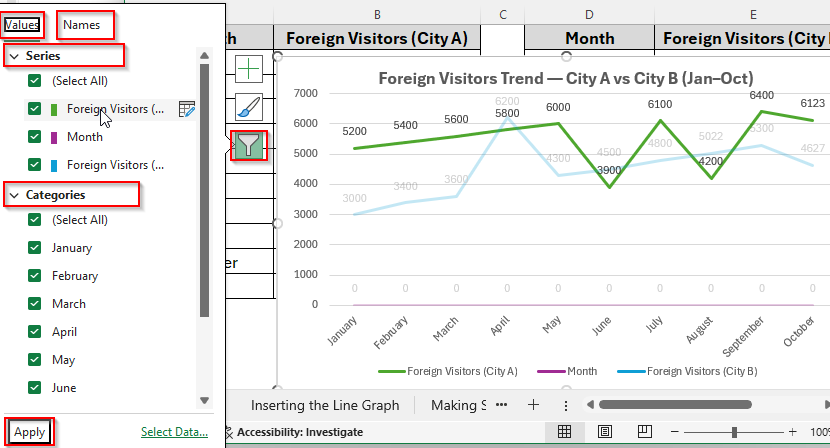The height and width of the screenshot is (448, 830).
Task: Switch to Page Break Preview view
Action: pos(645,432)
